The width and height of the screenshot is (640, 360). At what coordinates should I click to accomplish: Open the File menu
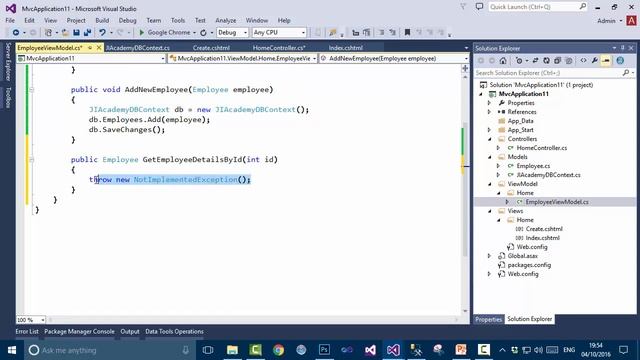click(10, 20)
